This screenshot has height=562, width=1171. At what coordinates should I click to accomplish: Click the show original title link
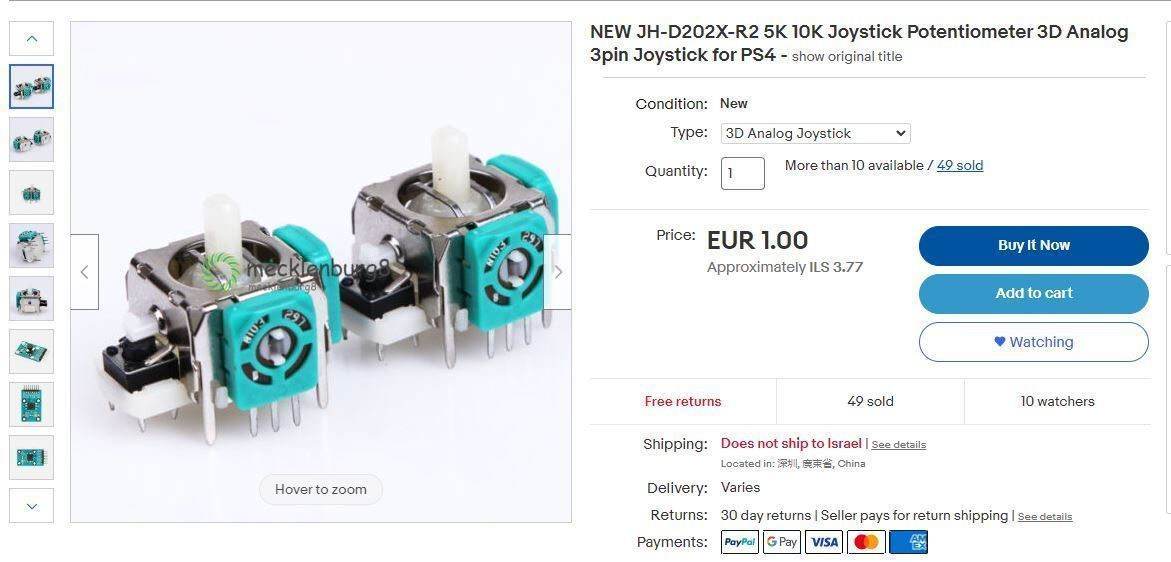(847, 57)
